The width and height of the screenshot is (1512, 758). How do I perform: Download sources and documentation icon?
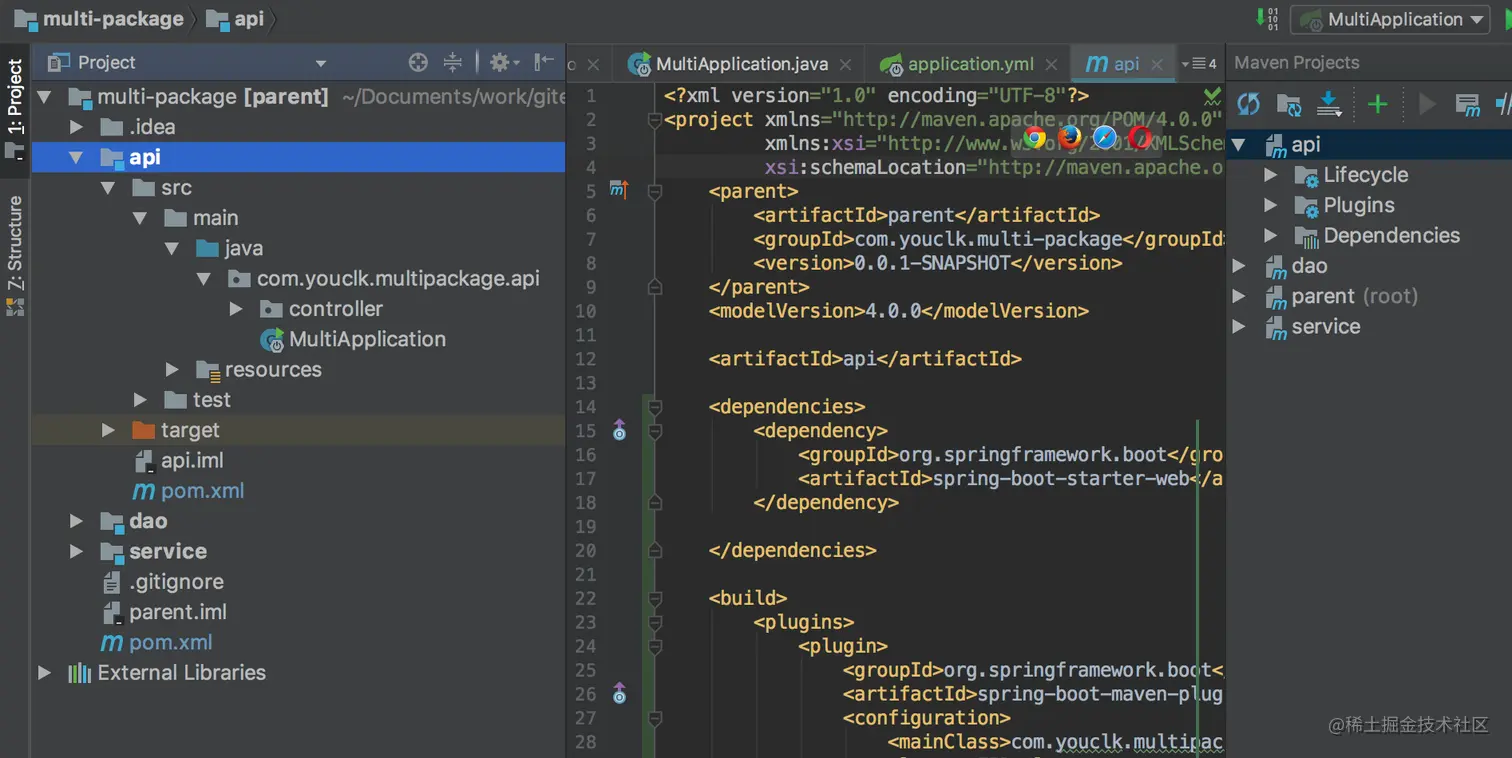1329,103
